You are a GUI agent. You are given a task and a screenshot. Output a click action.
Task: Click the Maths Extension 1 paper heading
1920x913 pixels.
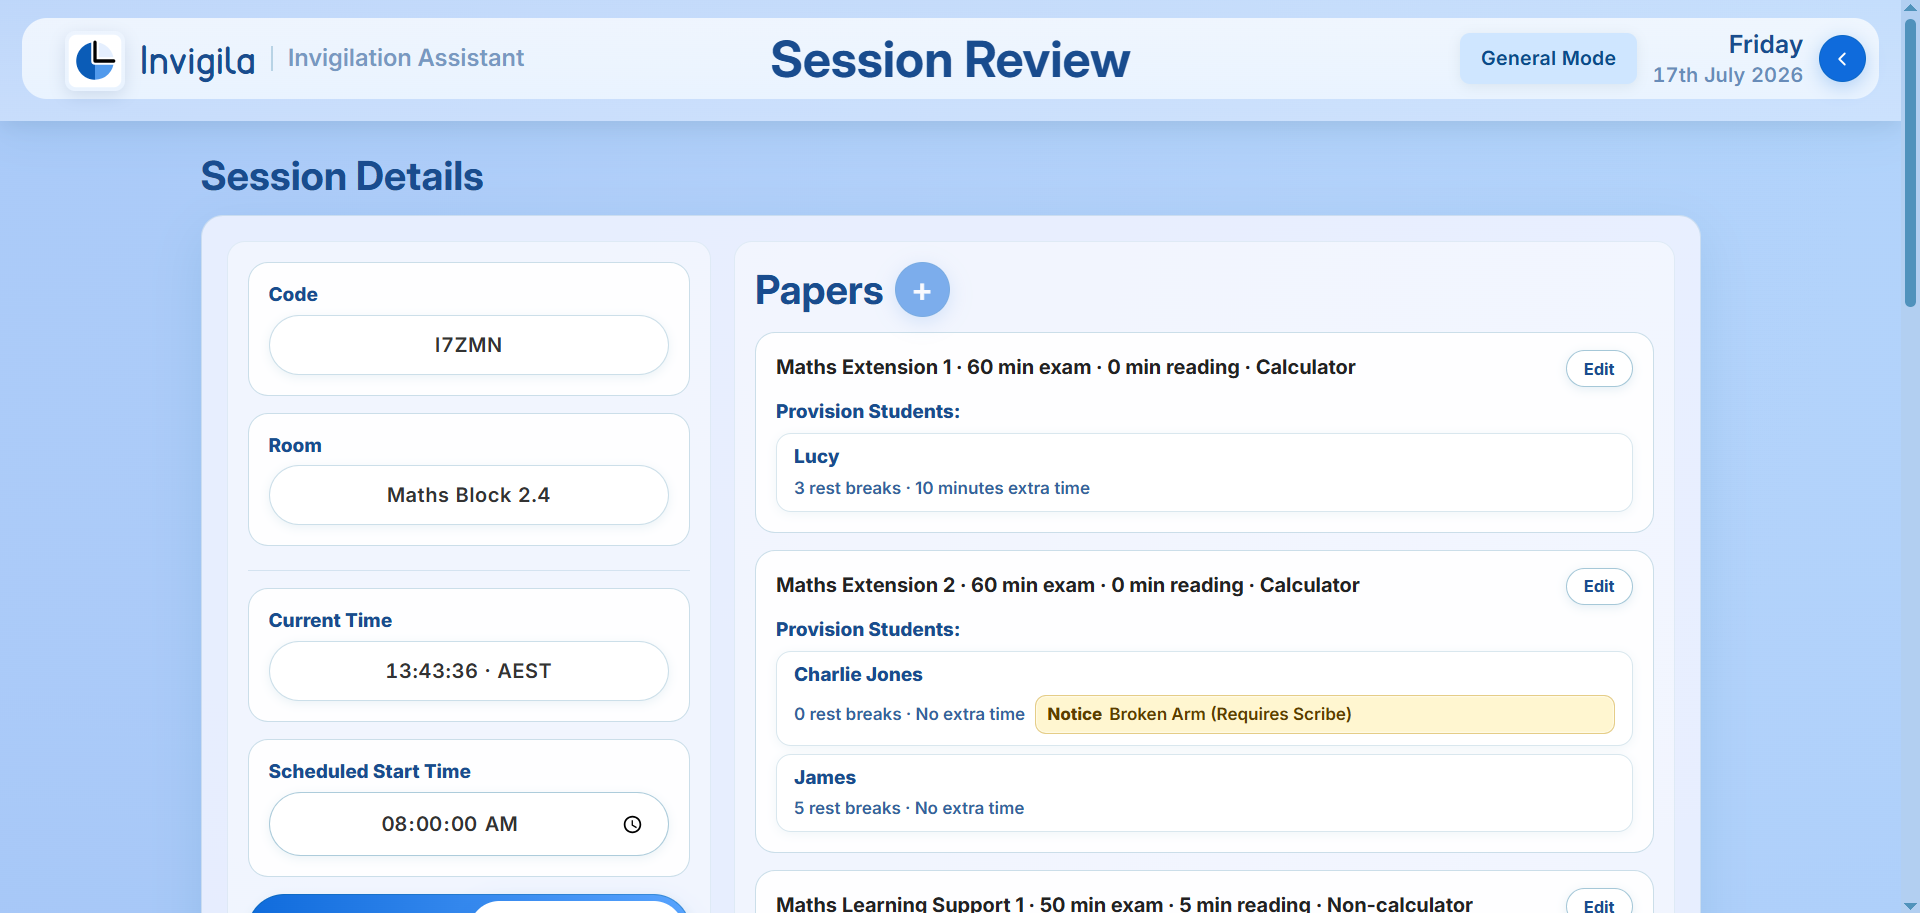[1066, 367]
